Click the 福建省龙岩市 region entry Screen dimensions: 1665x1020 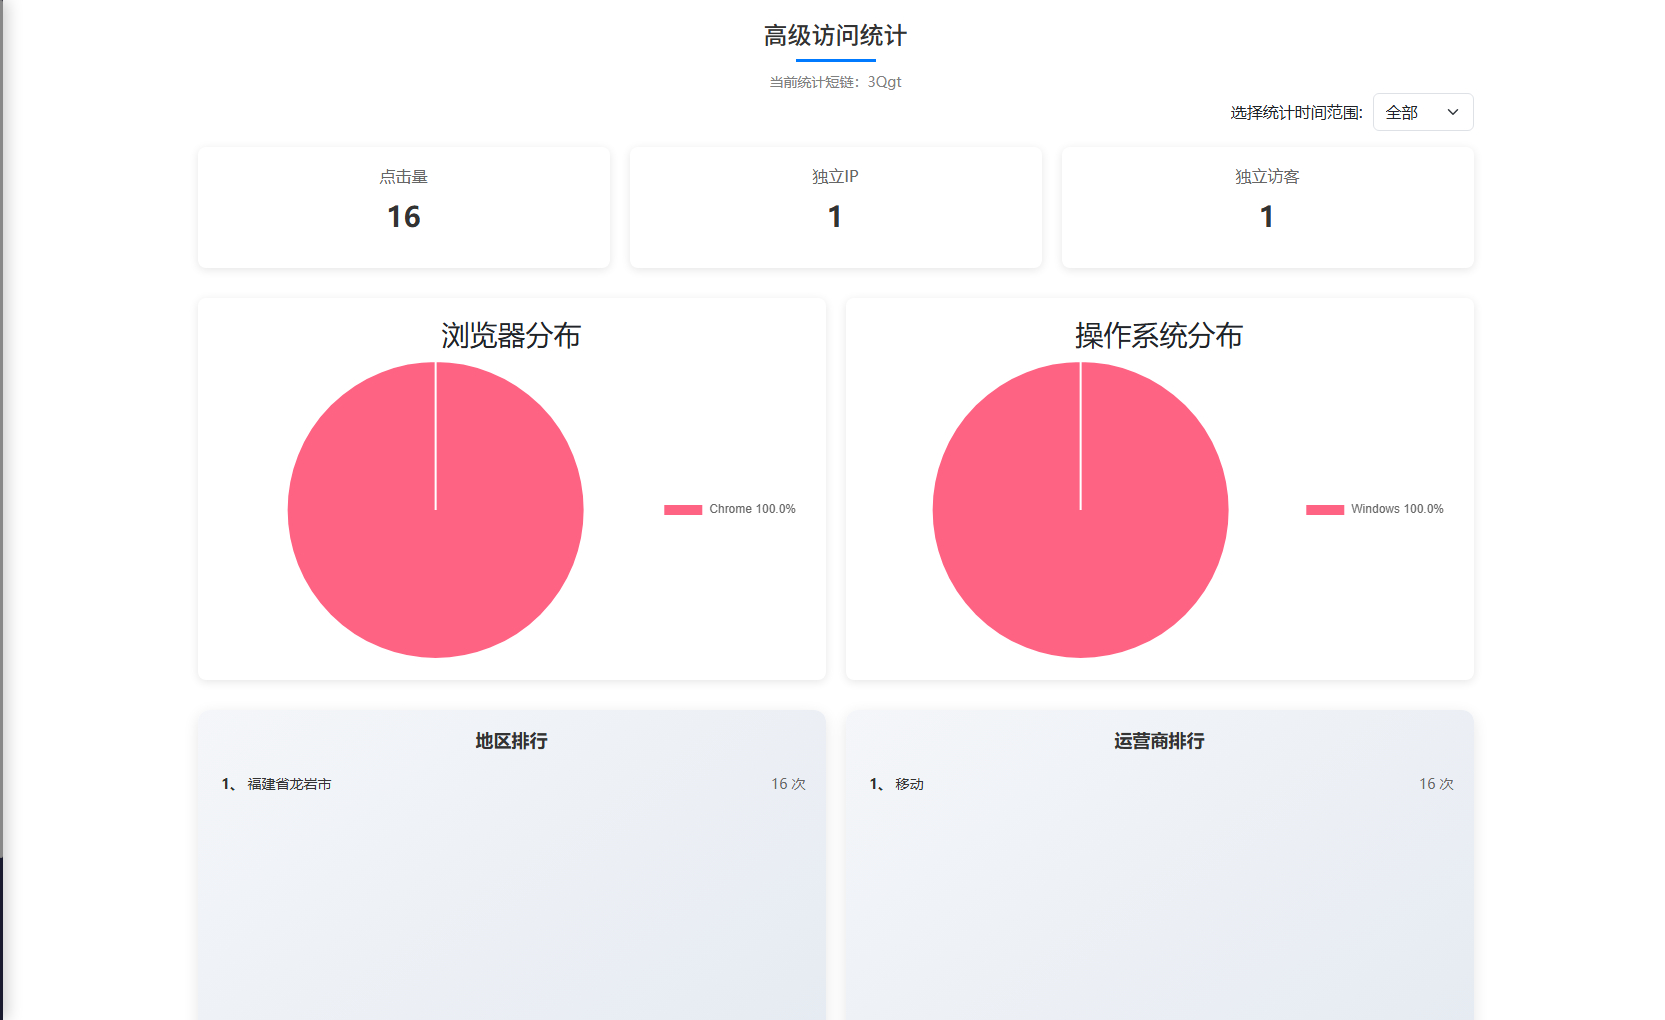click(x=289, y=784)
